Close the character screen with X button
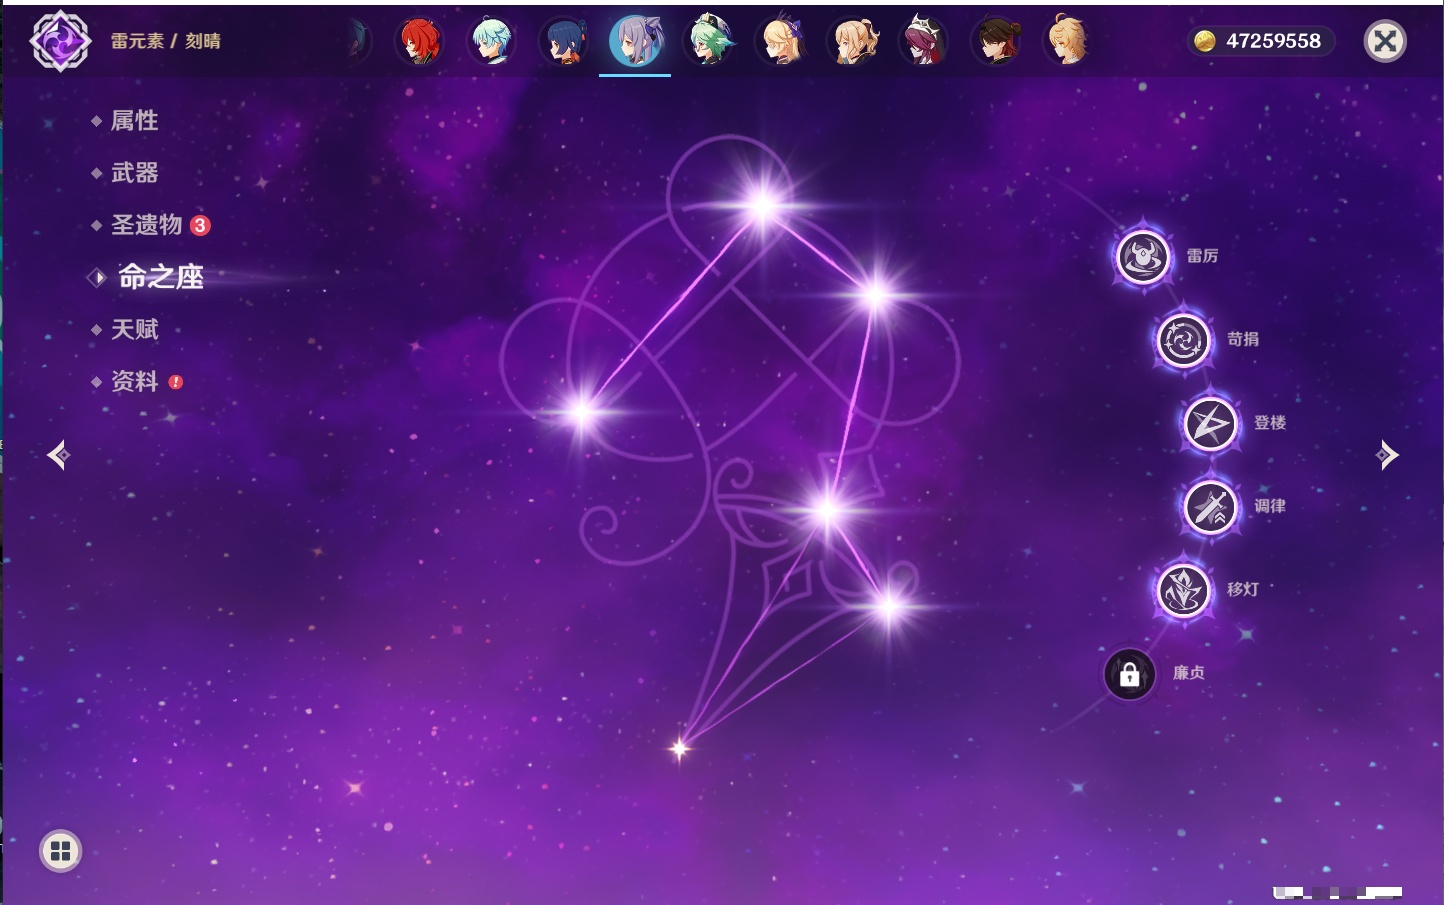 coord(1385,41)
